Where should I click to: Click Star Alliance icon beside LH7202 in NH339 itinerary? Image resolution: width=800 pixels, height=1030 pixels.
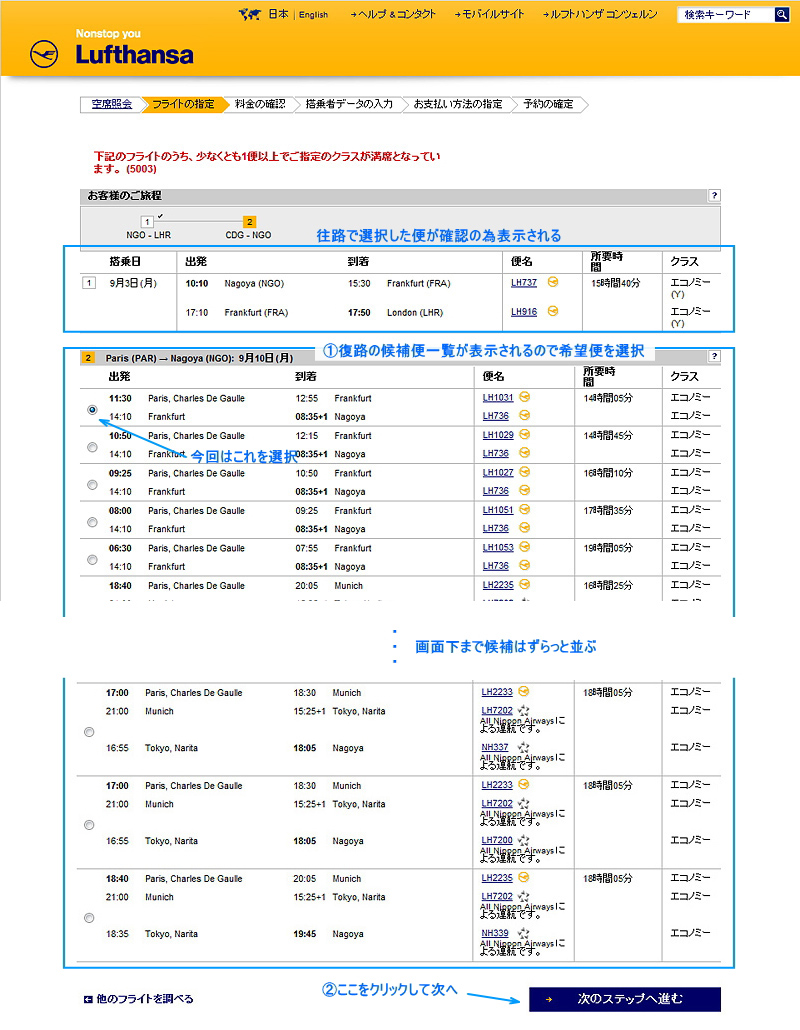(523, 896)
